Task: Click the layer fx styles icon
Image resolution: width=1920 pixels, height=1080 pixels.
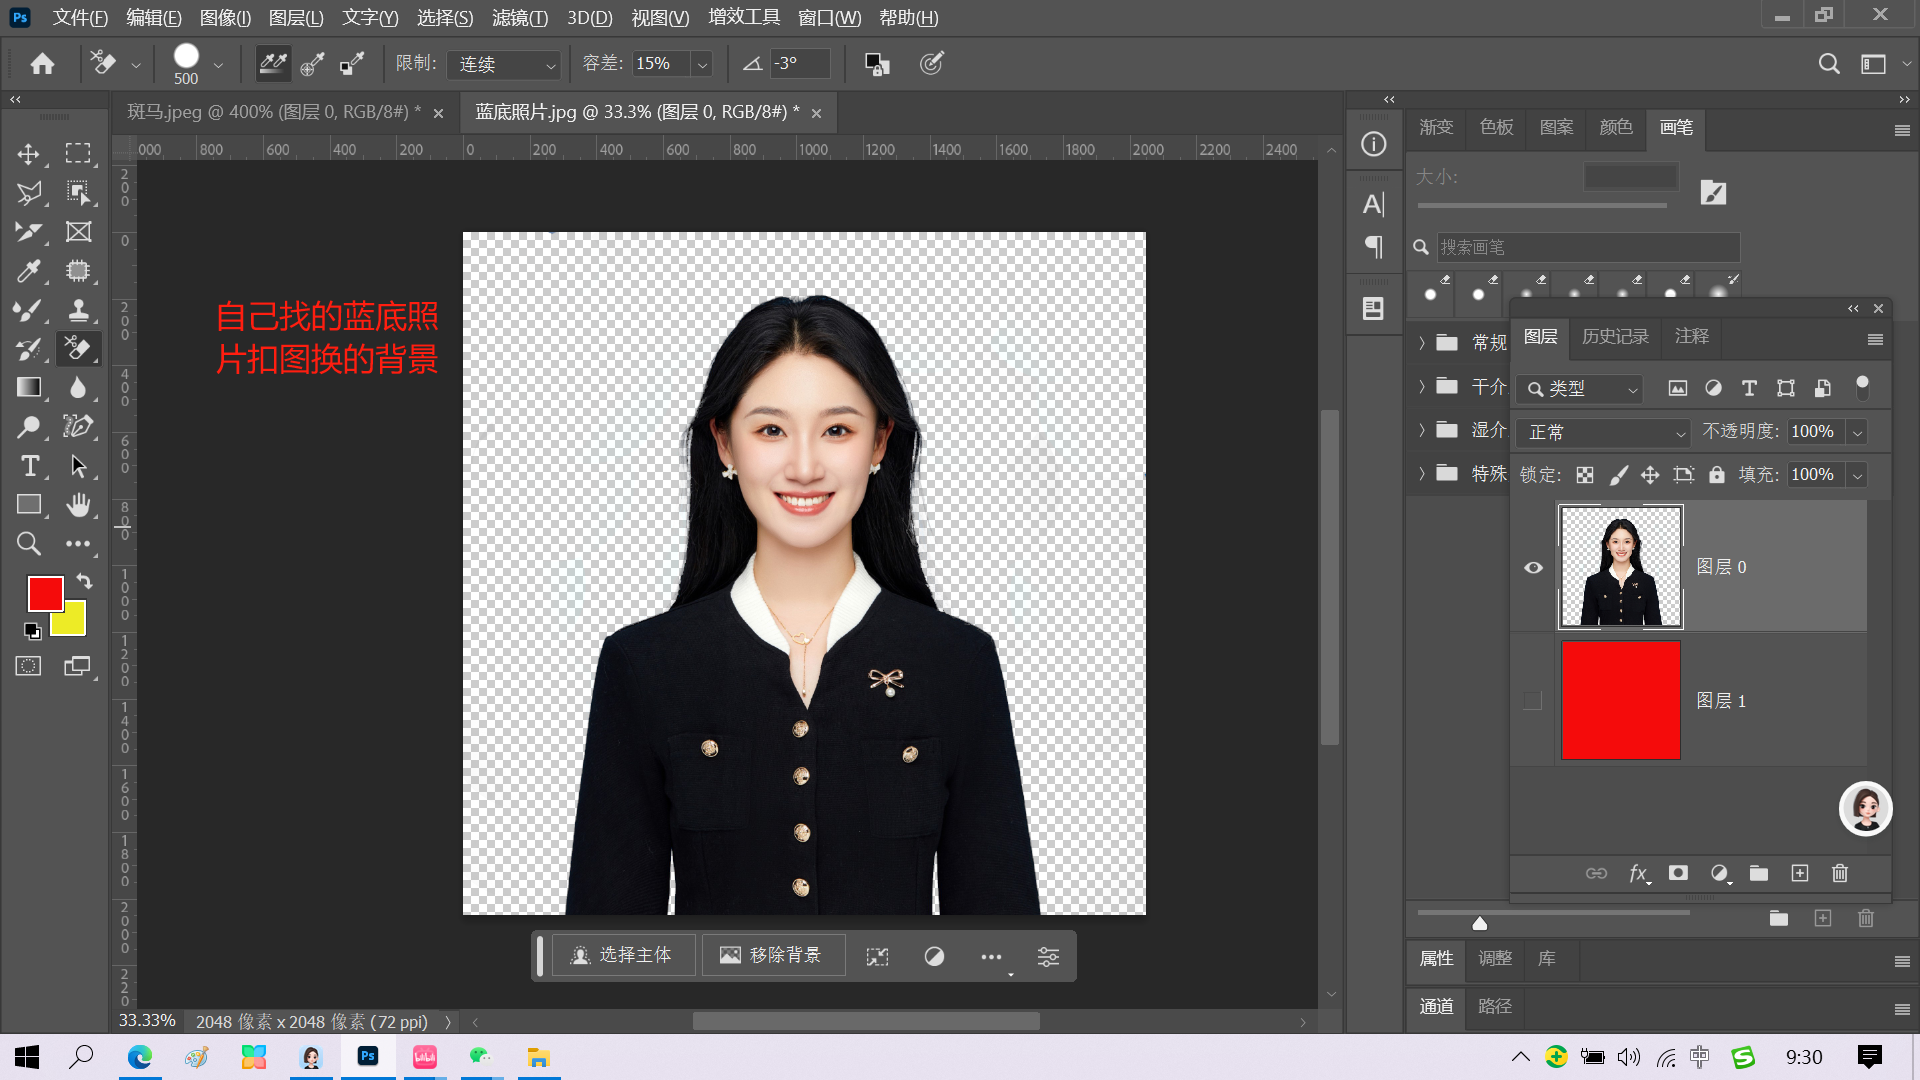Action: click(1638, 873)
